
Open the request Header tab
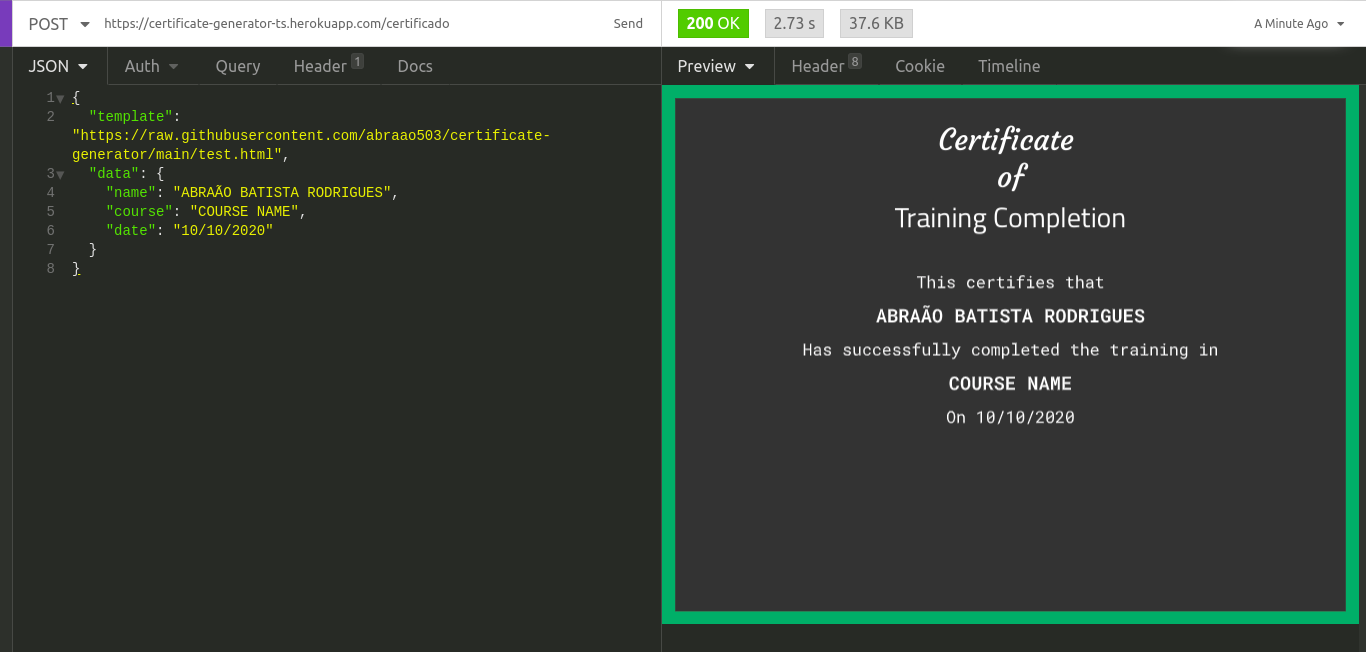320,66
